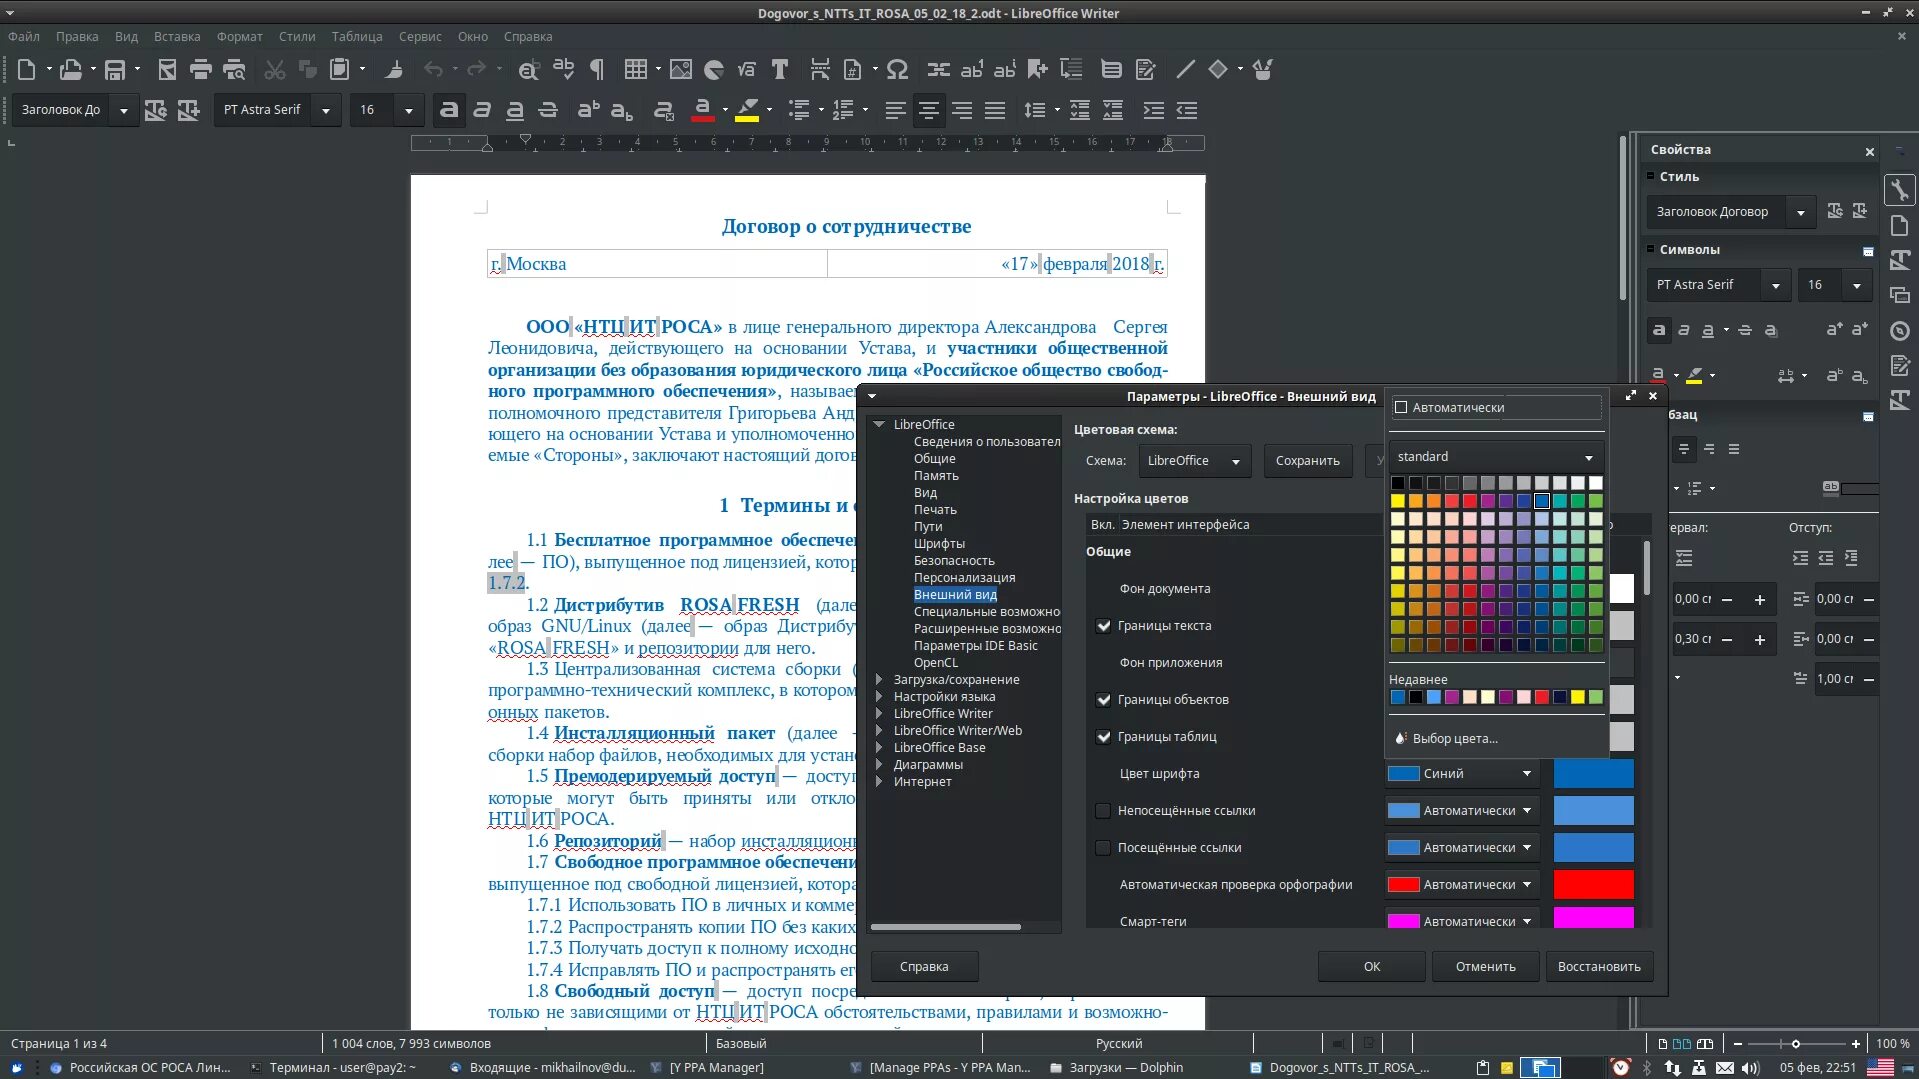Click the Justified alignment toolbar icon
Image resolution: width=1919 pixels, height=1079 pixels.
[x=995, y=110]
